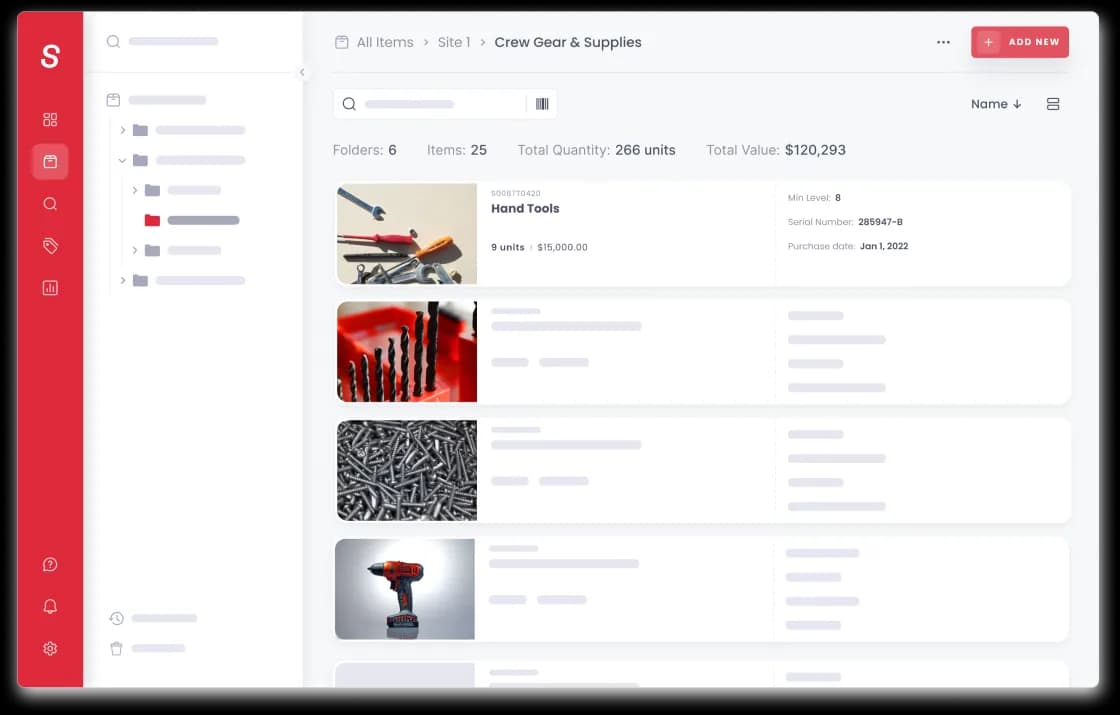The image size is (1120, 715).
Task: Click the Min Level 8 value
Action: coord(838,198)
